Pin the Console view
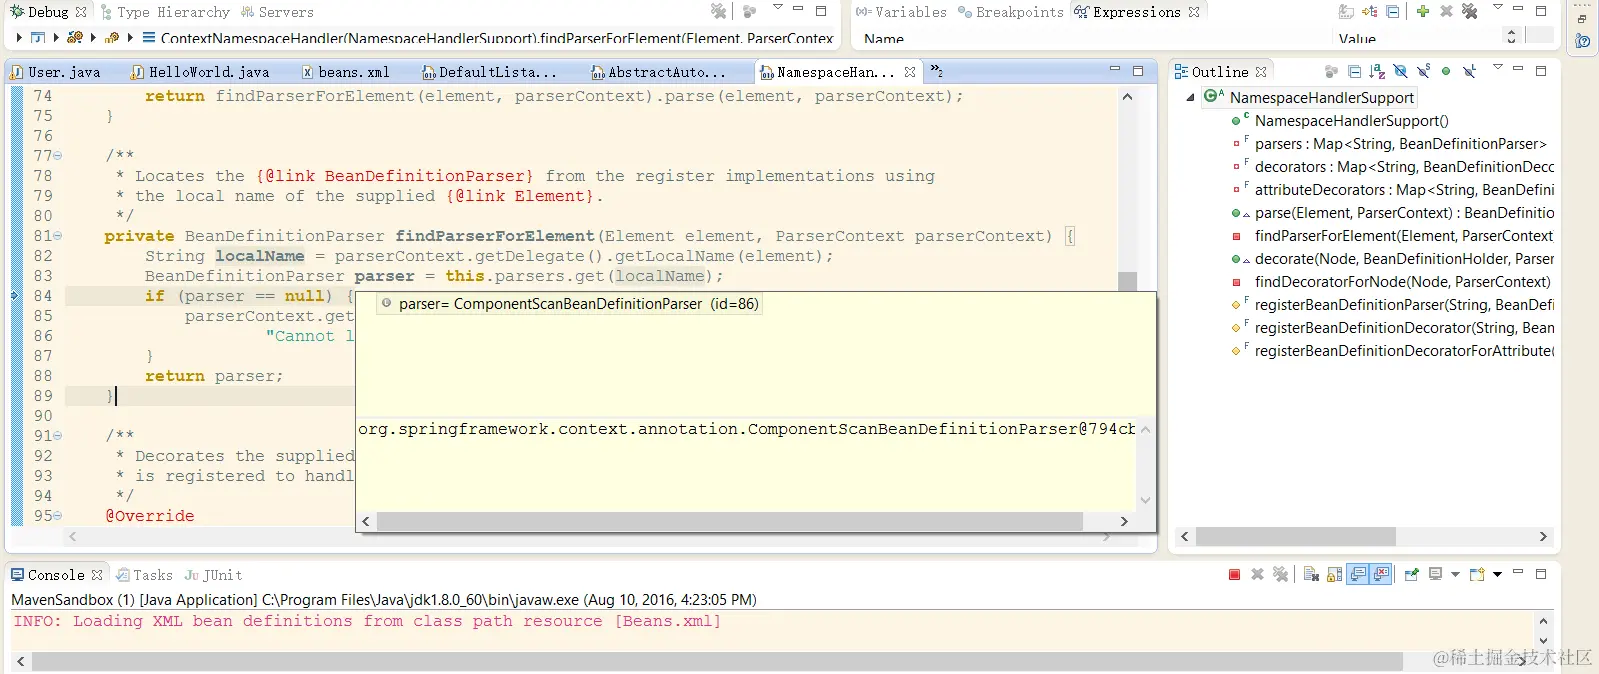The image size is (1599, 674). click(x=1412, y=575)
